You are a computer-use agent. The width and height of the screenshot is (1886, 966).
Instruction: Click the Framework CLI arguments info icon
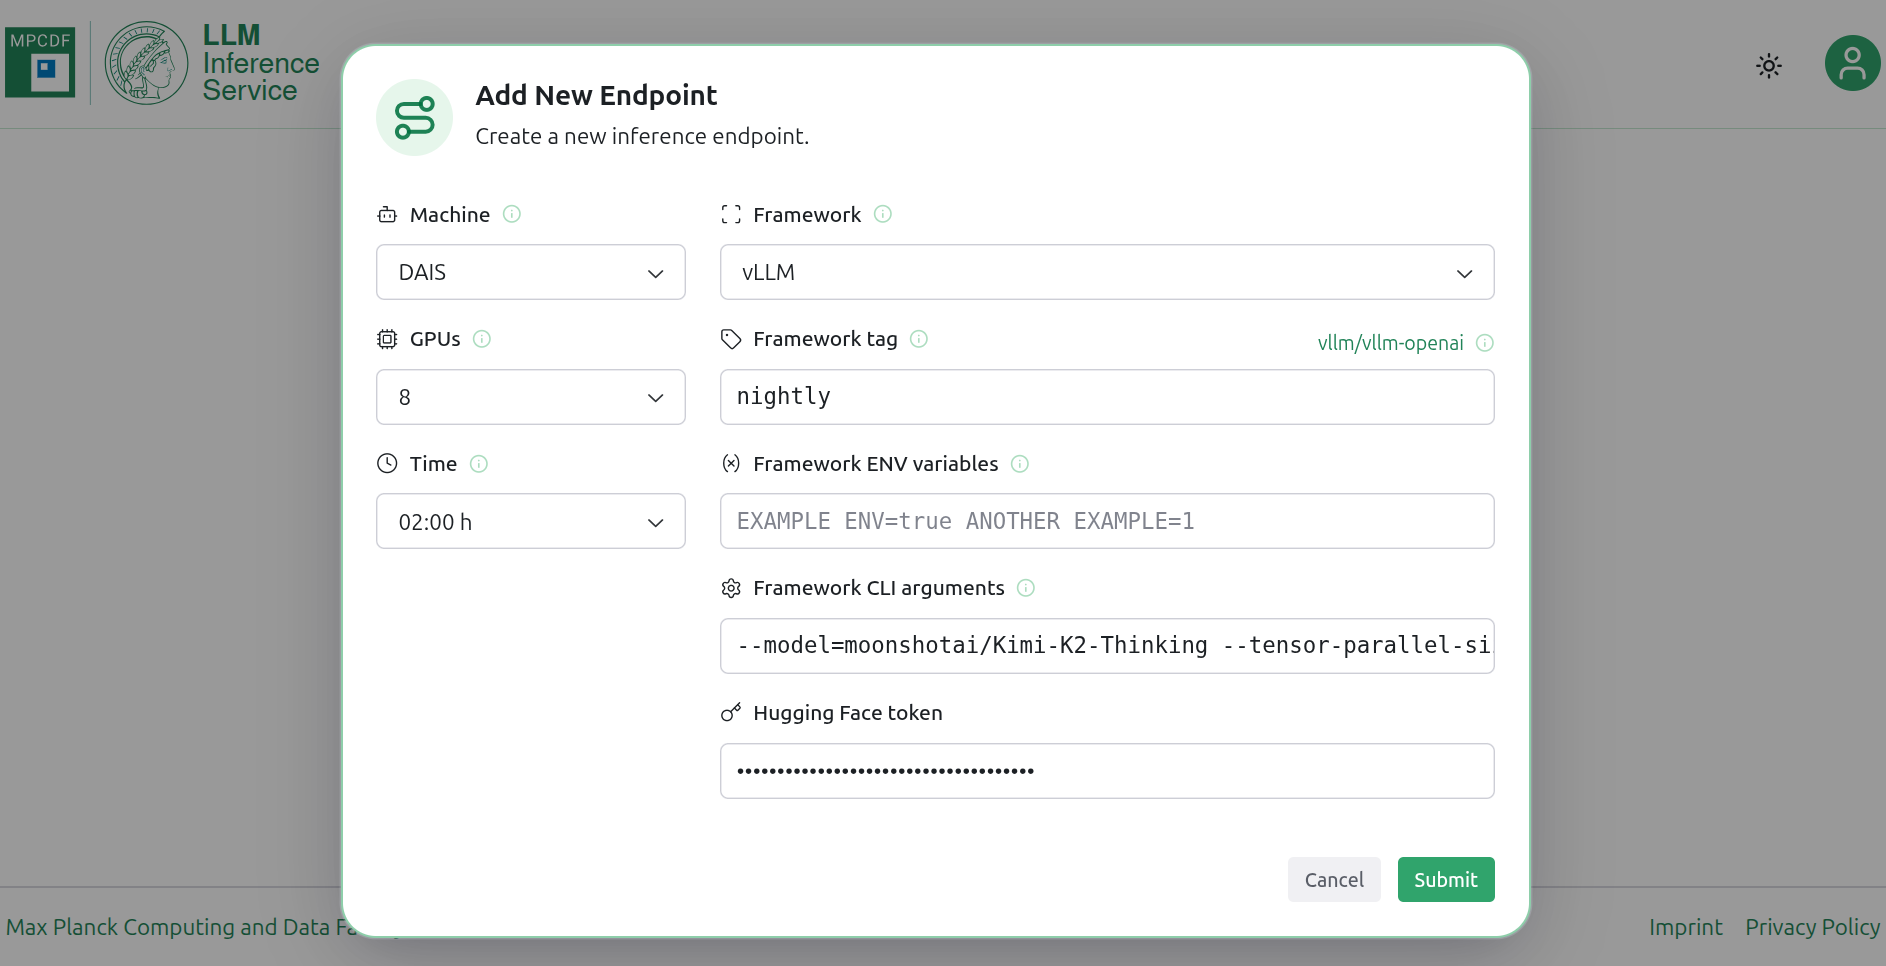1026,588
